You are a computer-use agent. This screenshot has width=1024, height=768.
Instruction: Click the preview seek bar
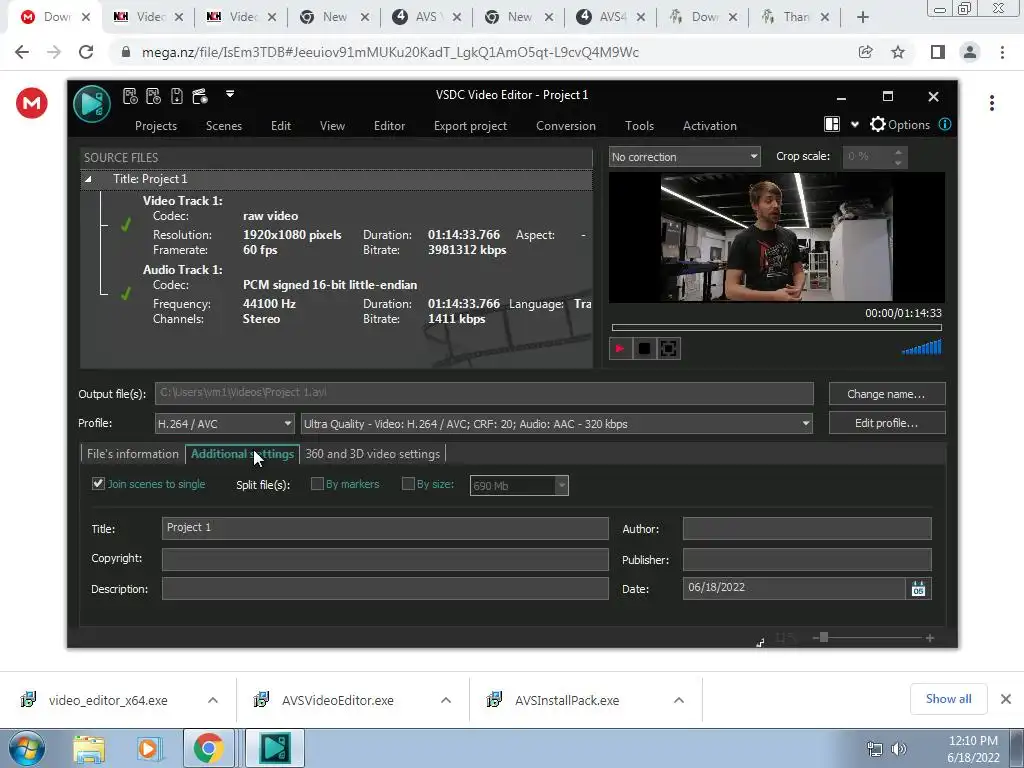pyautogui.click(x=776, y=327)
